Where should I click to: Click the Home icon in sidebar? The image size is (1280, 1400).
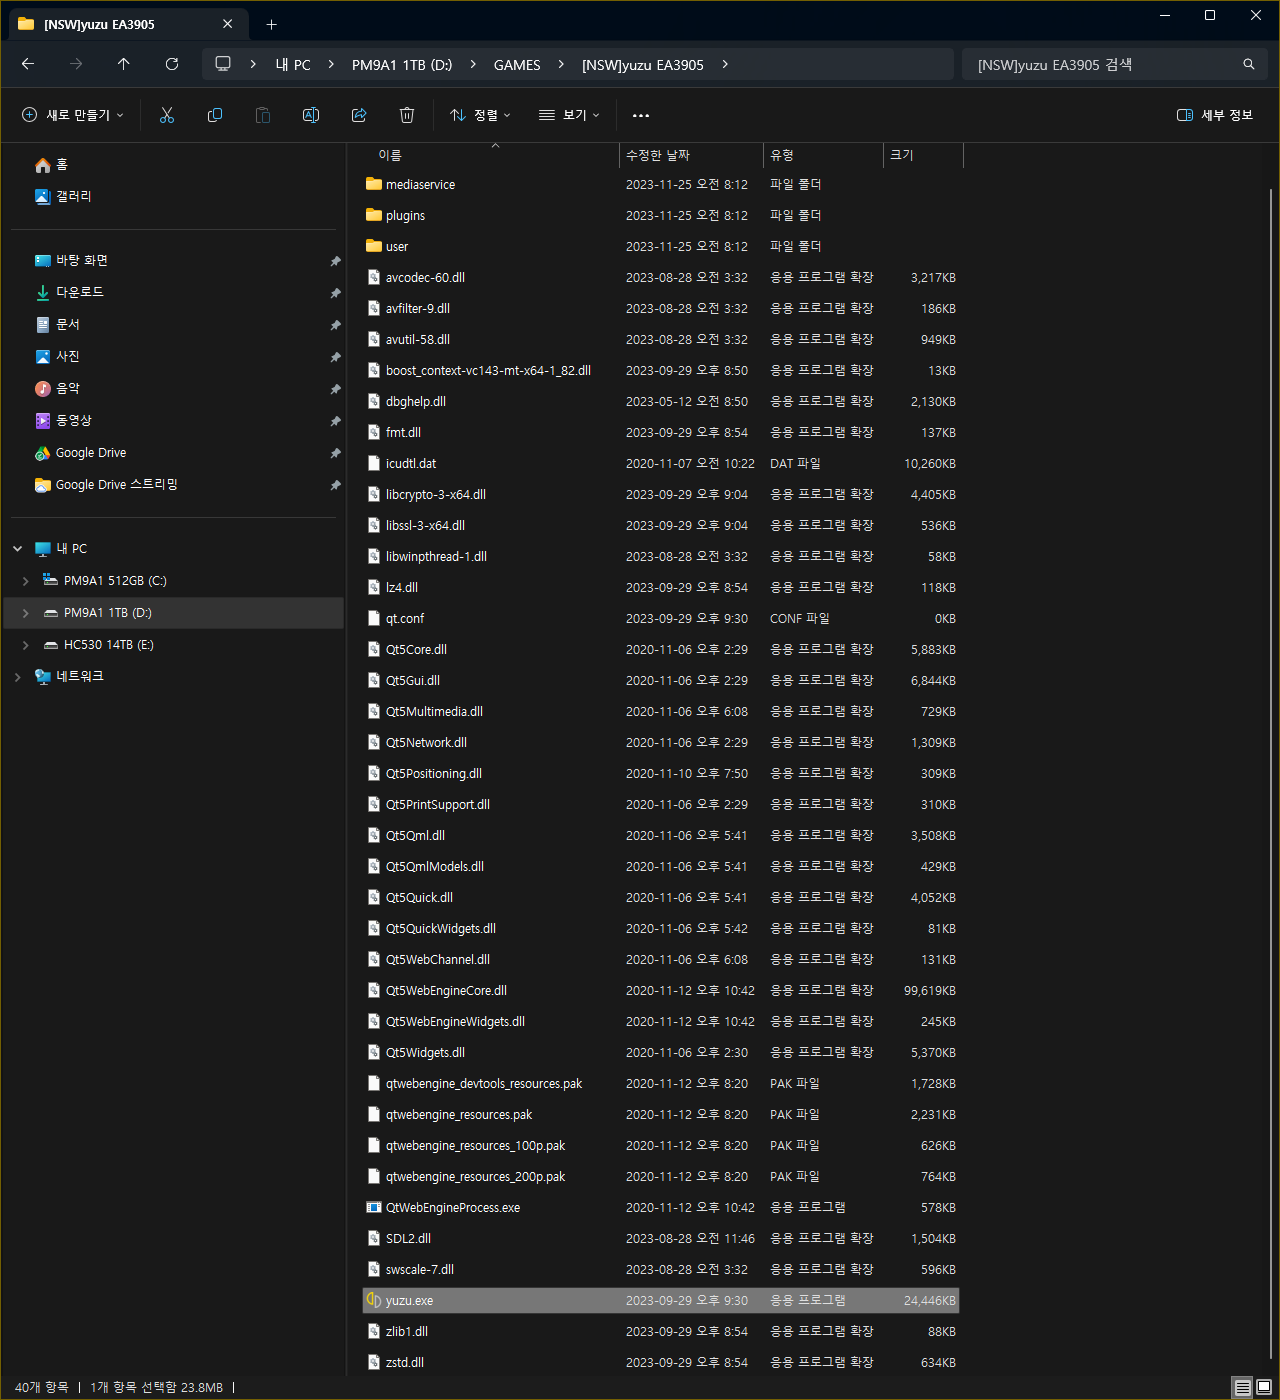pos(42,165)
